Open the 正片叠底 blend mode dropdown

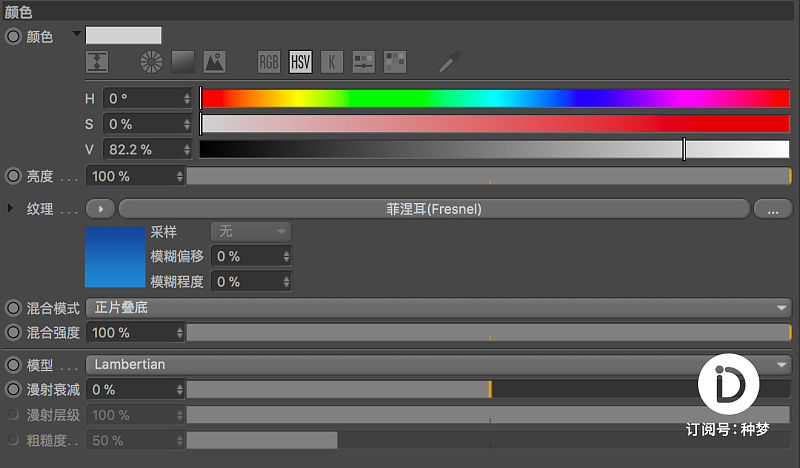[x=439, y=308]
